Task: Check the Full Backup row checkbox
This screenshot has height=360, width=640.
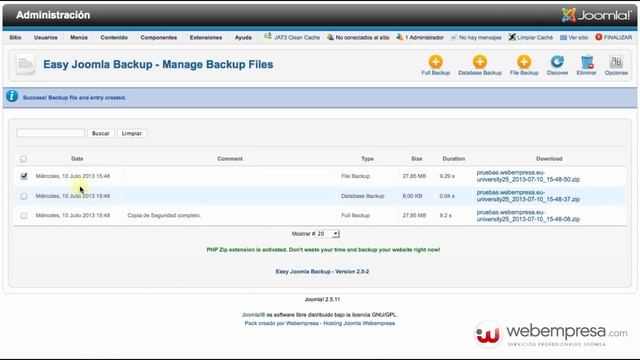Action: (x=24, y=216)
